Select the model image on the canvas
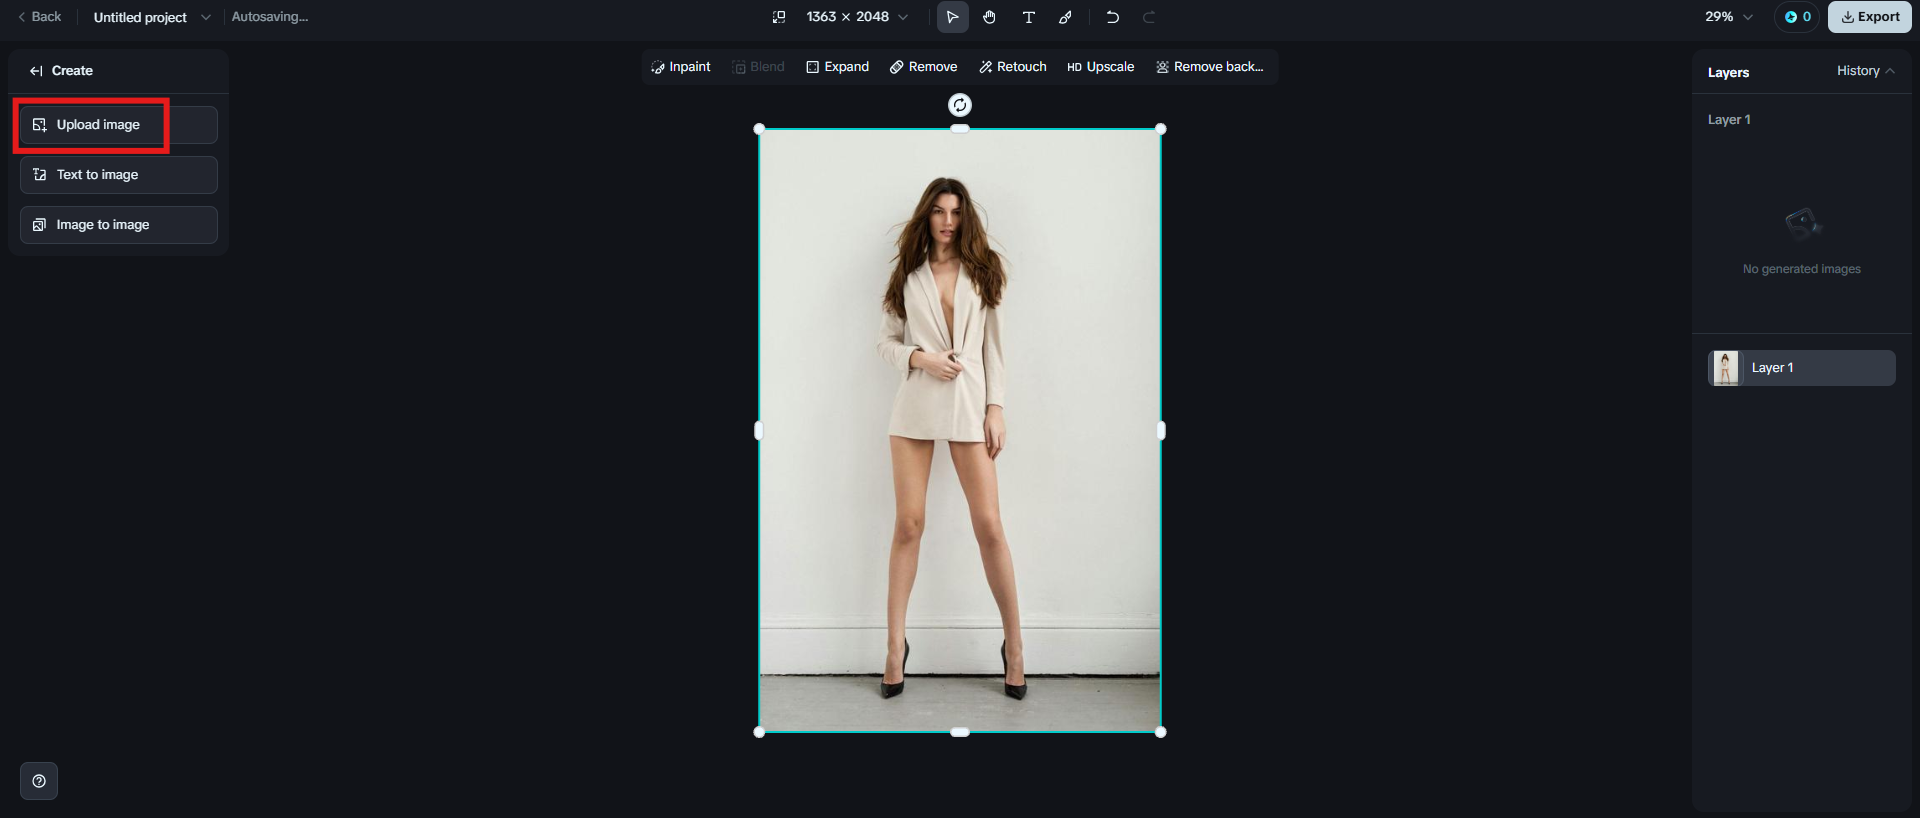 (x=960, y=430)
